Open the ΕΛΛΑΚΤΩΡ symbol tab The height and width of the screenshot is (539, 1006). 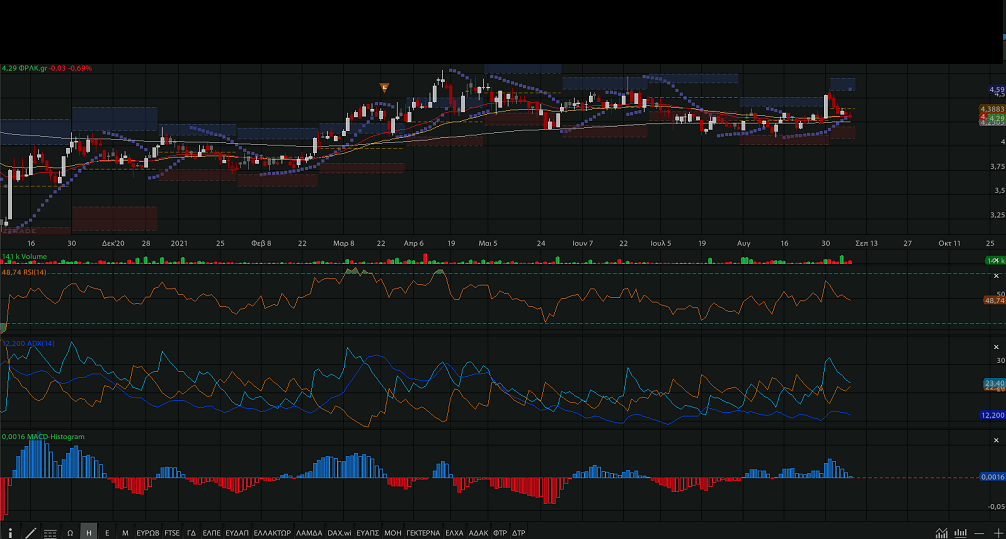272,533
